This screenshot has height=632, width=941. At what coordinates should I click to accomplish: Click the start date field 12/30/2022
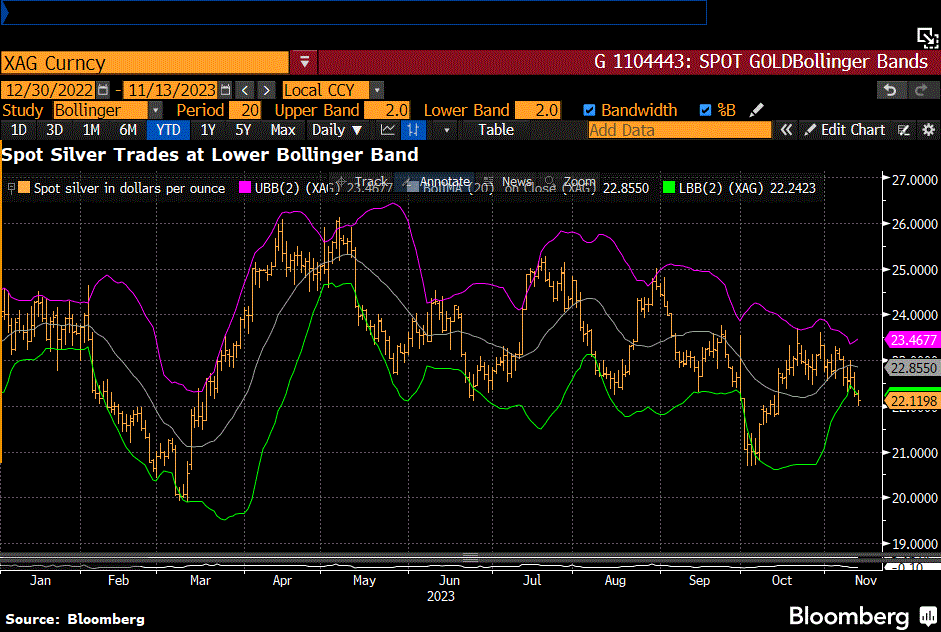pos(49,90)
